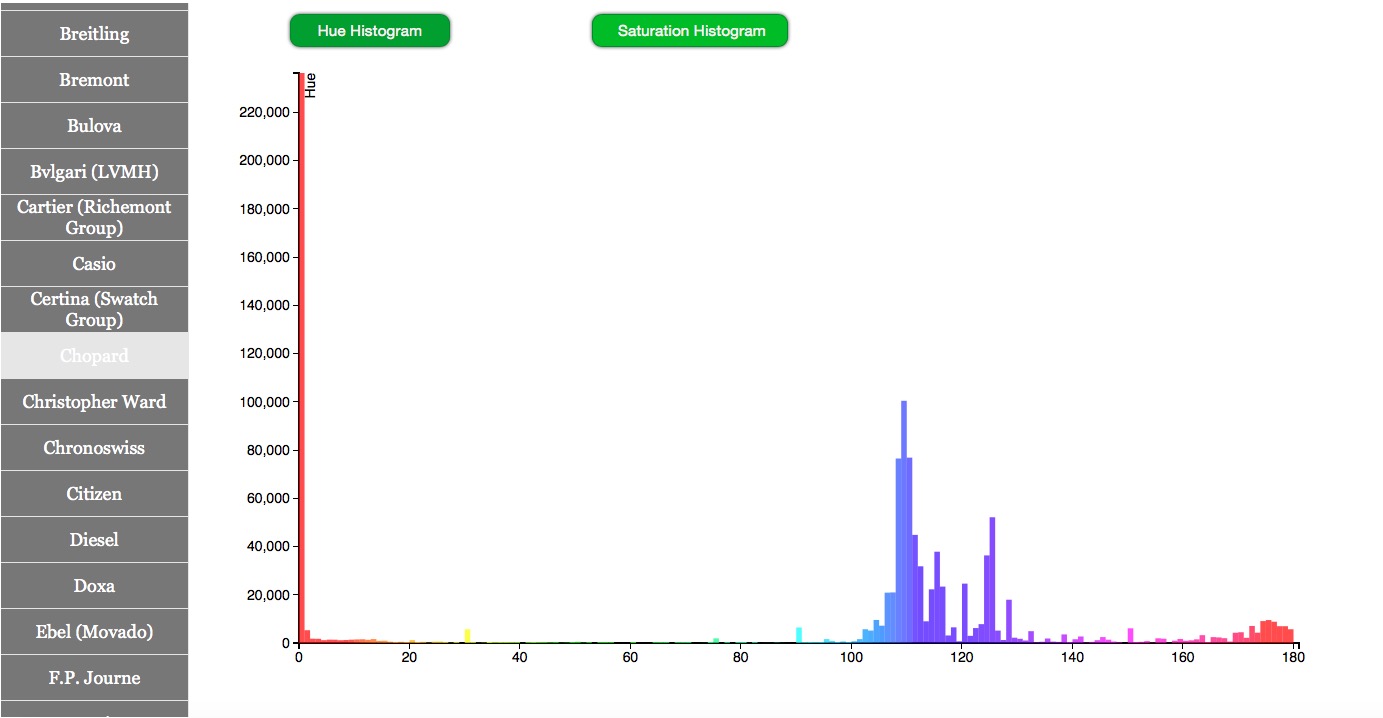Select Certina (Swatch Group) entry
Screen dimensions: 1383x718
94,309
